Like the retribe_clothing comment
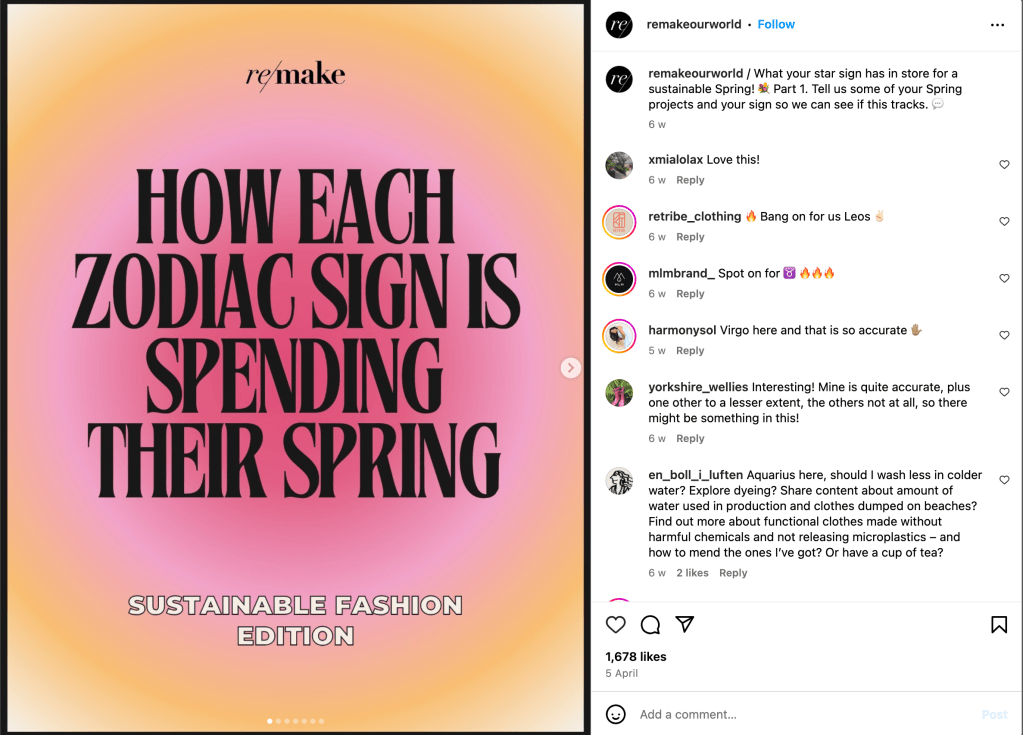The width and height of the screenshot is (1023, 735). tap(1004, 222)
